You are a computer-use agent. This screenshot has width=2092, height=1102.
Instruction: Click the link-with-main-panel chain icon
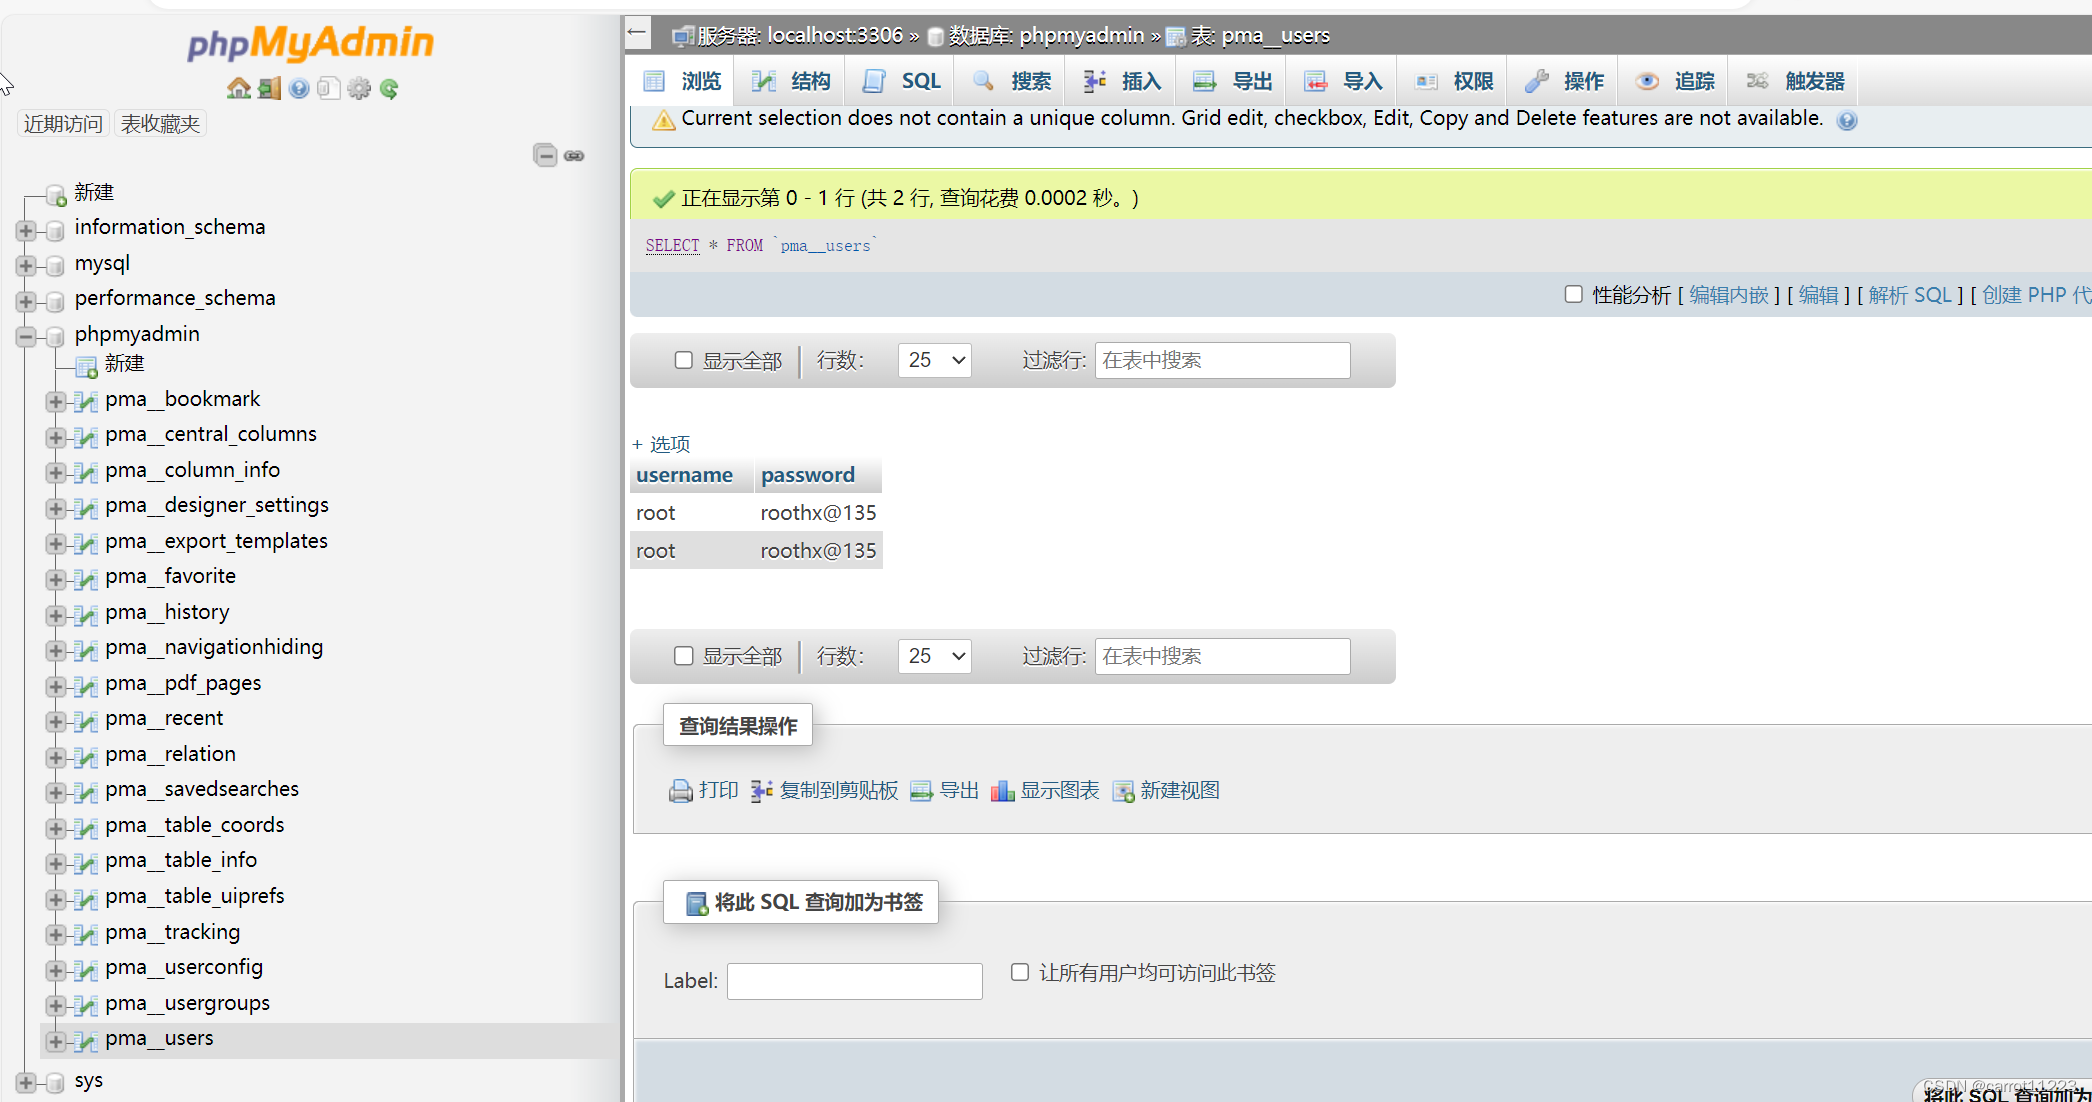click(574, 156)
